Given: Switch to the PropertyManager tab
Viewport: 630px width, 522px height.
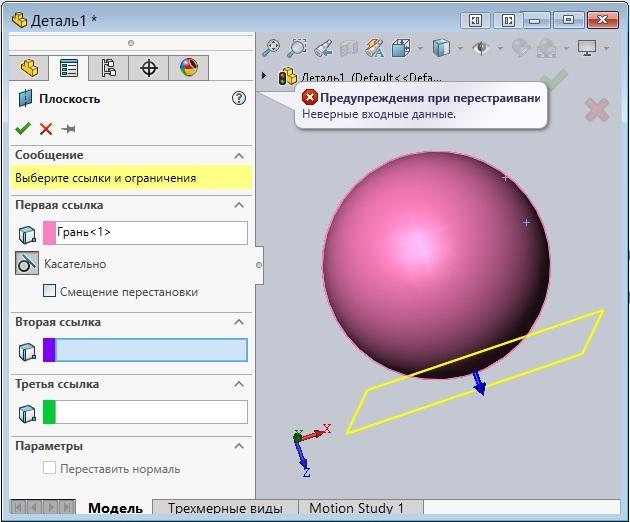Looking at the screenshot, I should pos(69,68).
